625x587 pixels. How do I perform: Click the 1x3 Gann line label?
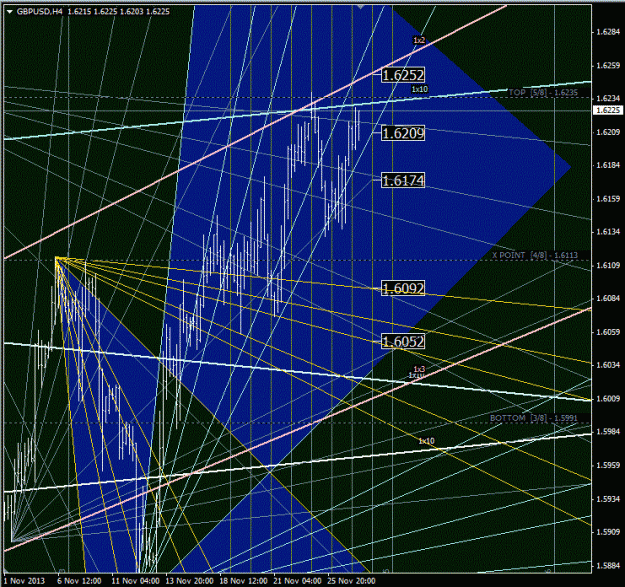coord(419,369)
